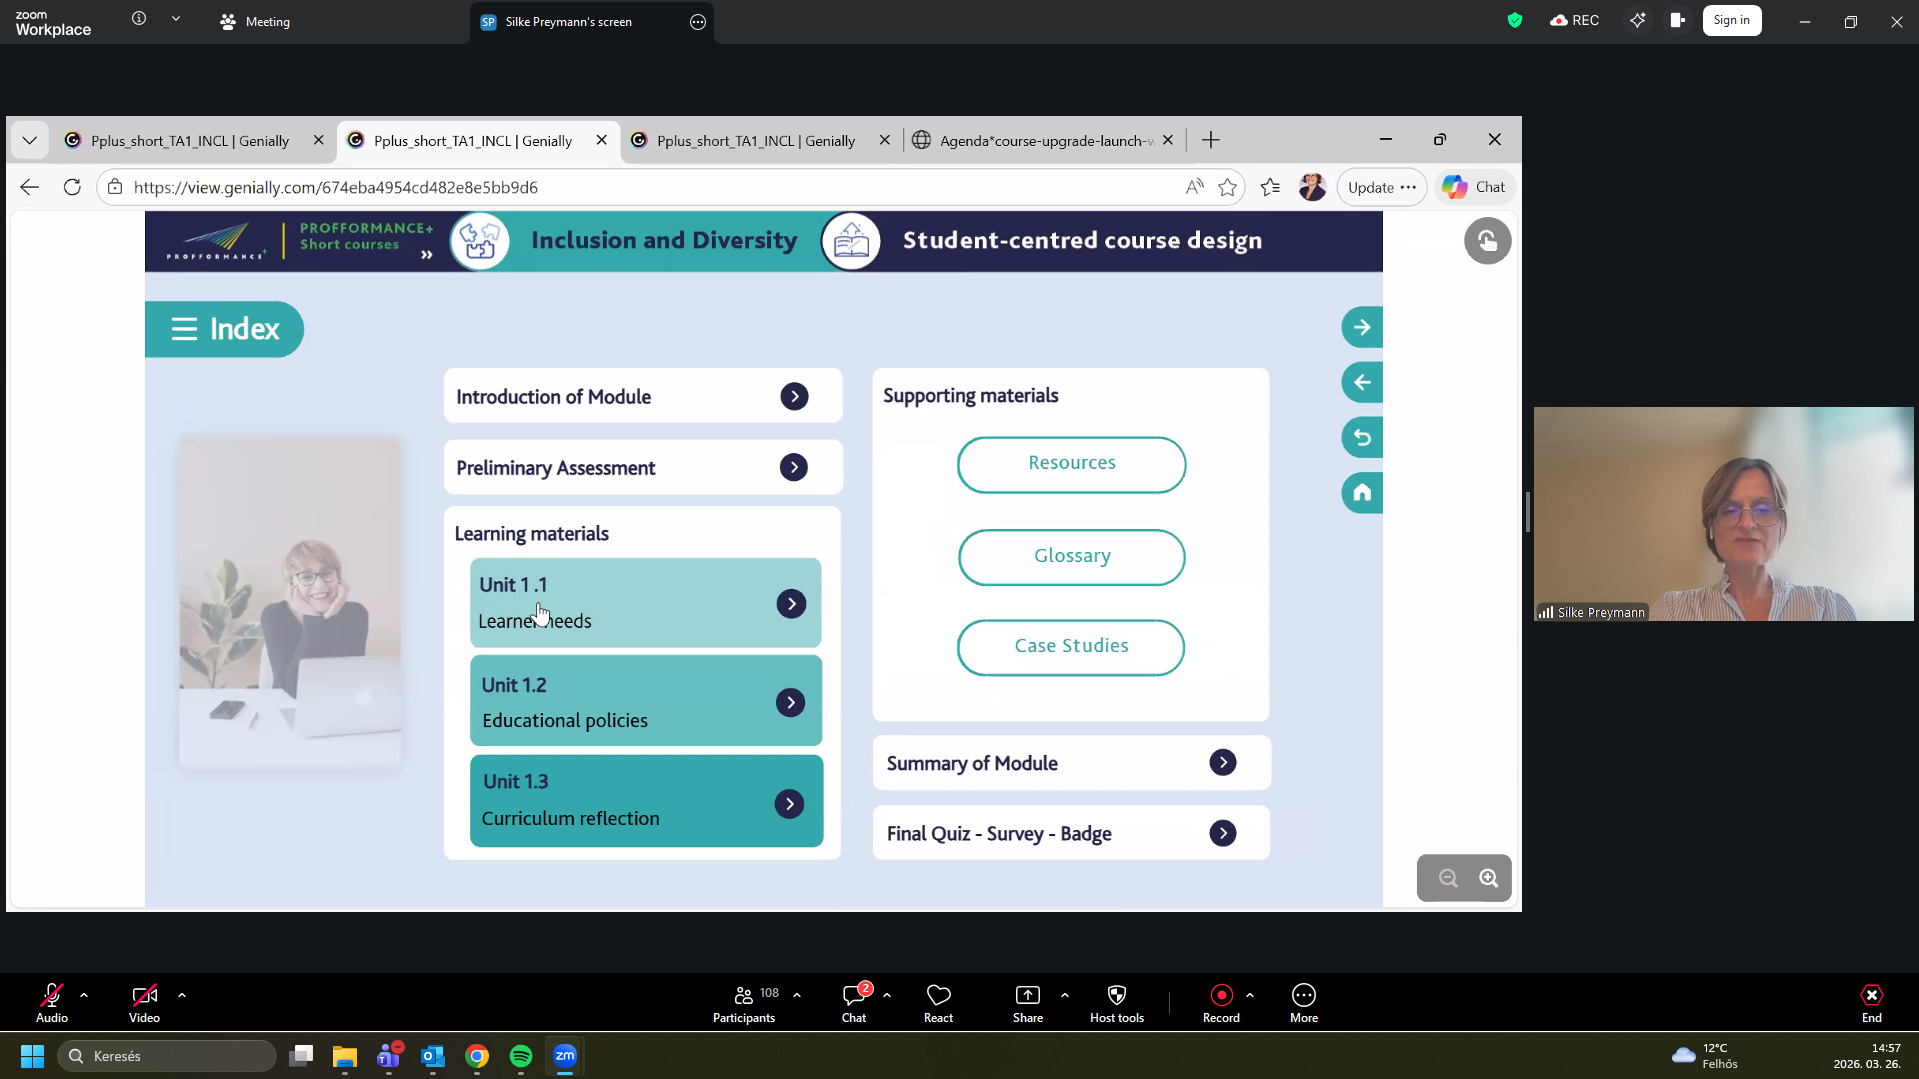
Task: Click the React heart icon
Action: tap(938, 995)
